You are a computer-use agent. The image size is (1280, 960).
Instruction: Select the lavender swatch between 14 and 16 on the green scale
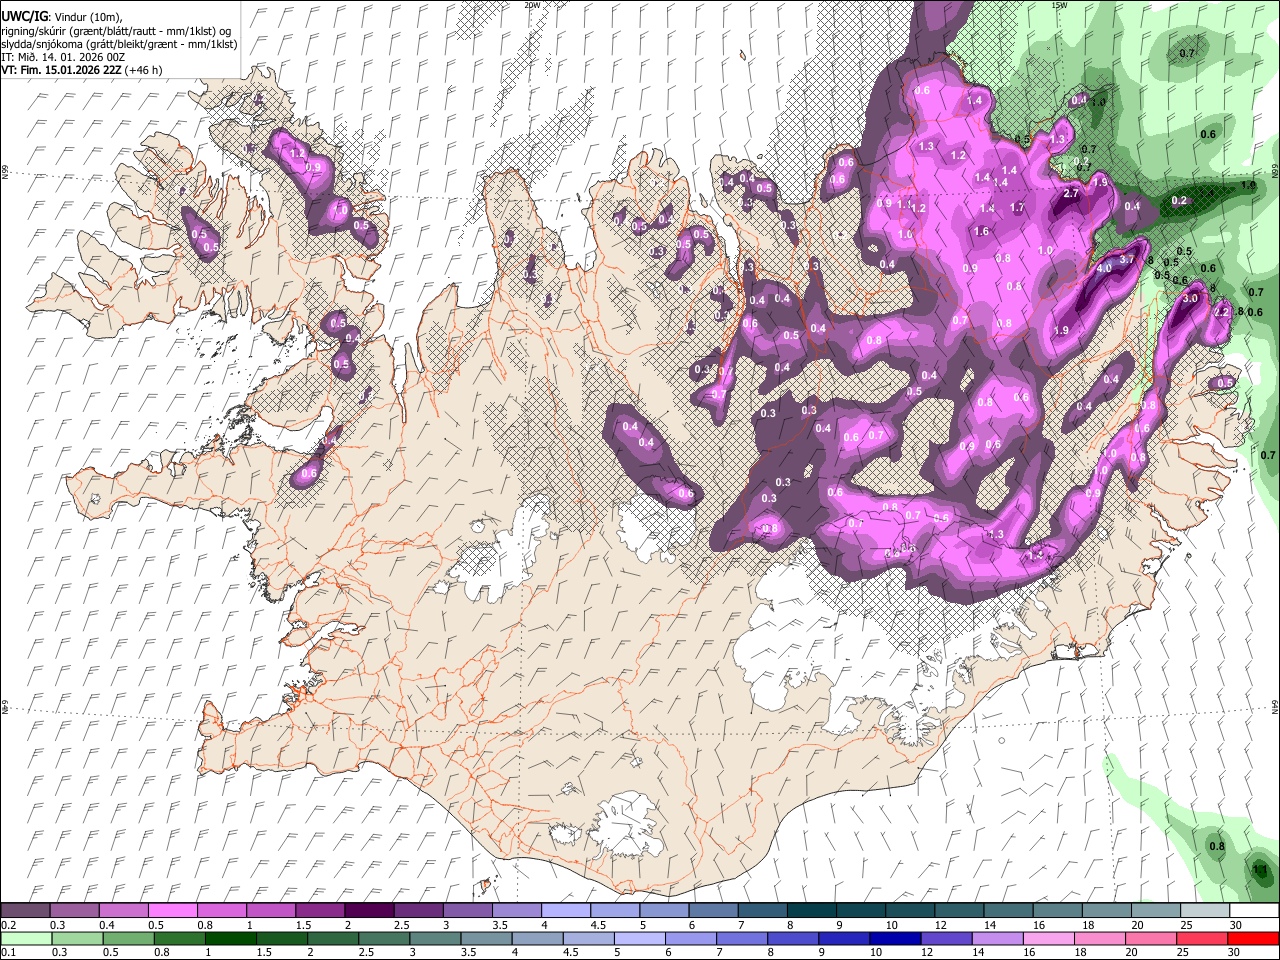1000,938
